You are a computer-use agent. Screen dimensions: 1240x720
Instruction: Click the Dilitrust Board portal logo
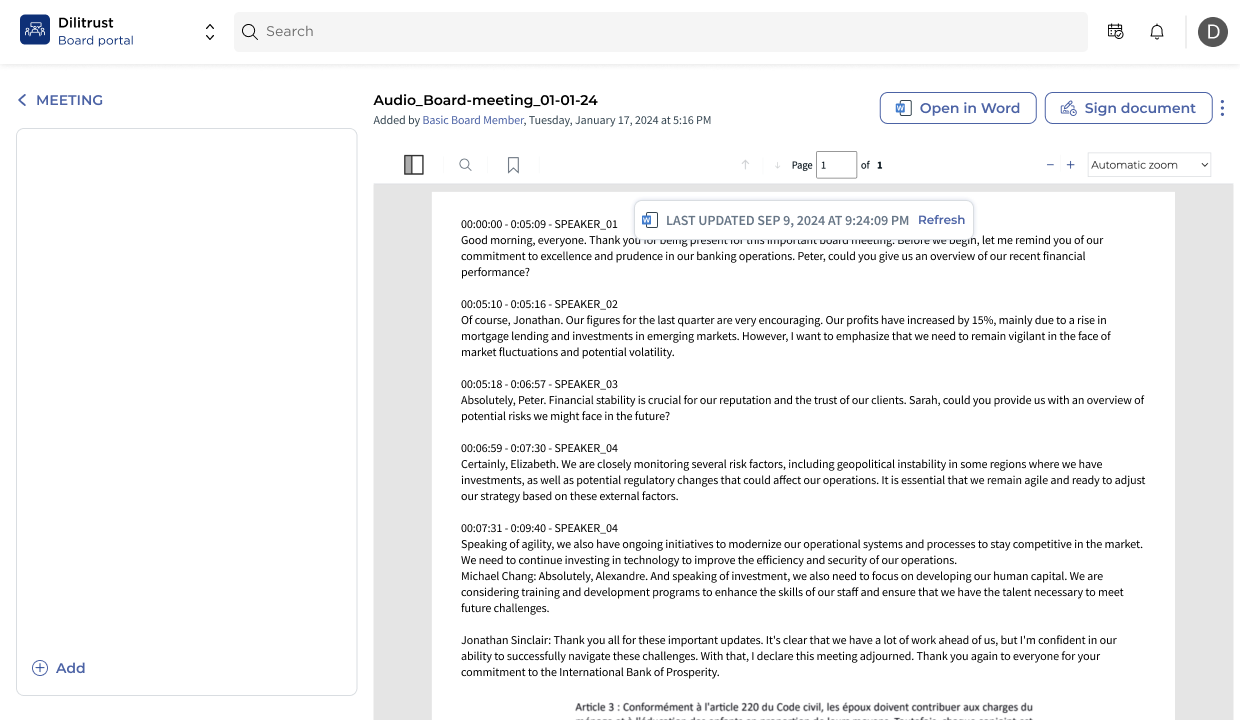[35, 30]
